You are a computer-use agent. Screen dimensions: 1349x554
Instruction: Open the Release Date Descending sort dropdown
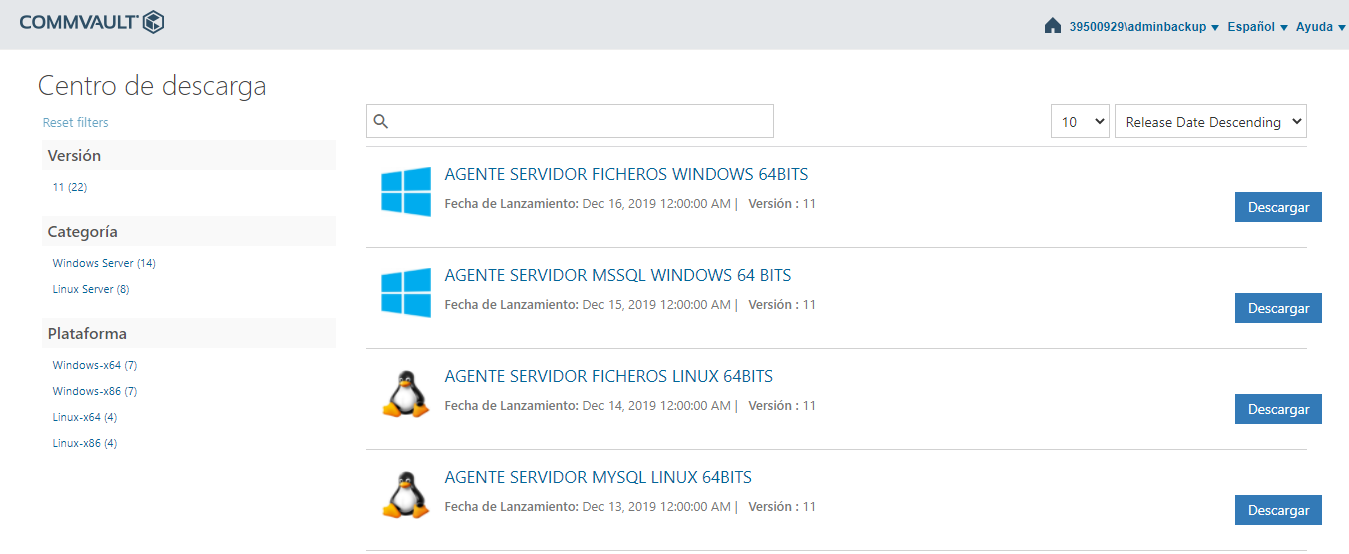coord(1211,121)
